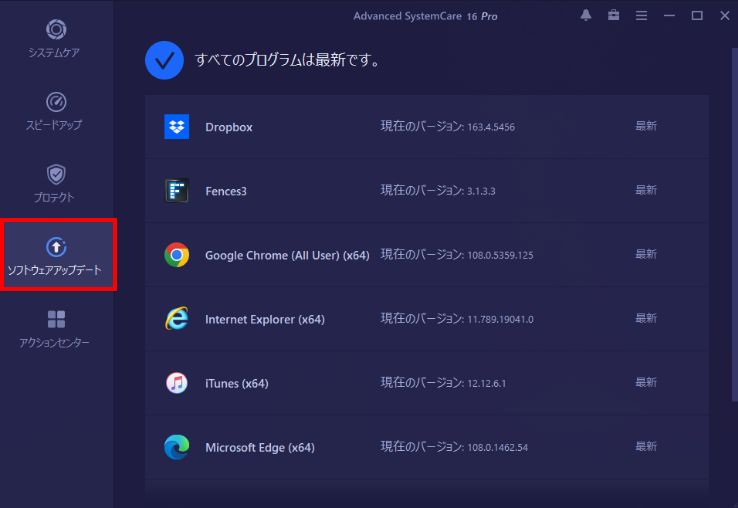The image size is (738, 508).
Task: Click 最新 status in iTunes row
Action: point(646,382)
